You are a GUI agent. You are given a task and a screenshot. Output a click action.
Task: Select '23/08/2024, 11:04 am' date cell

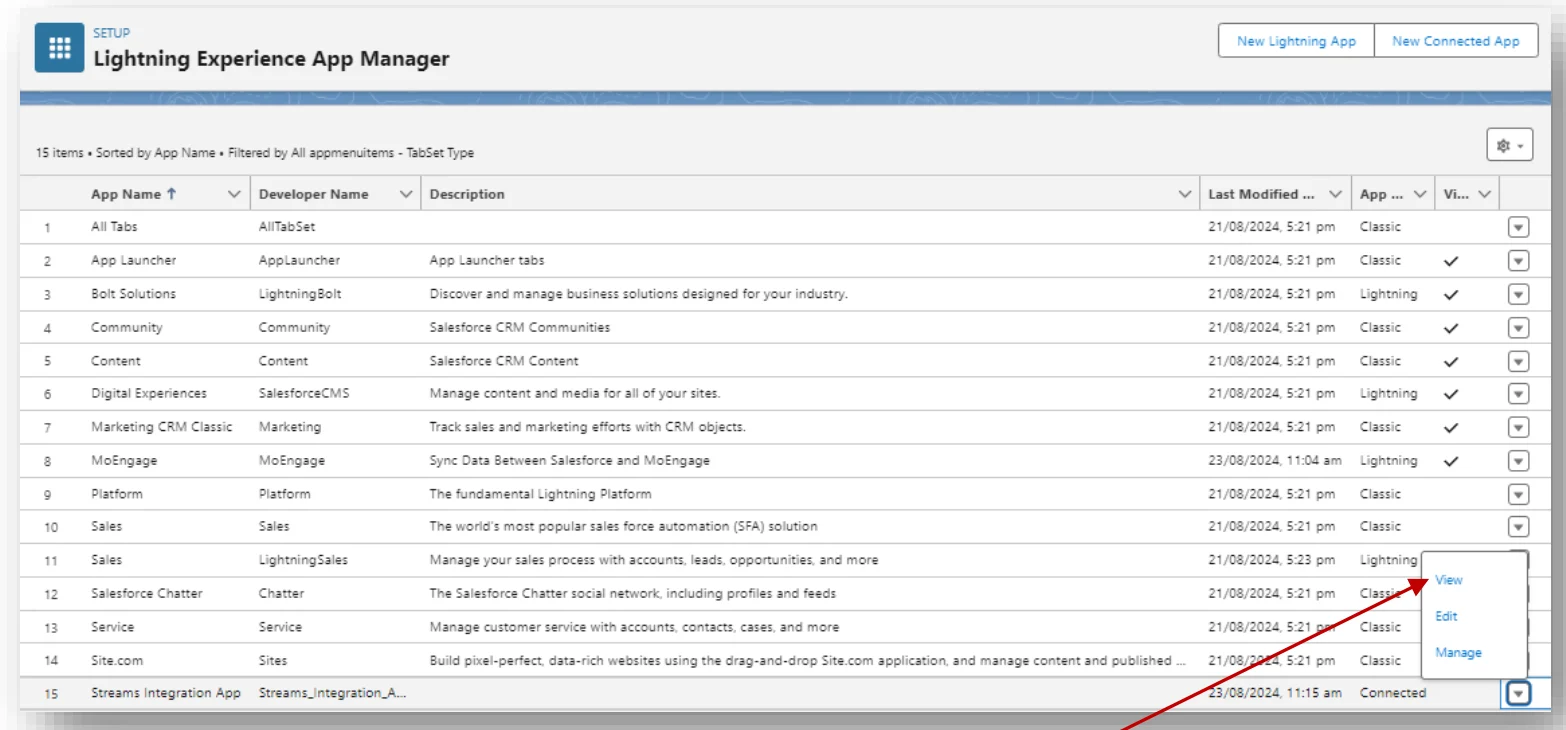[x=1275, y=460]
